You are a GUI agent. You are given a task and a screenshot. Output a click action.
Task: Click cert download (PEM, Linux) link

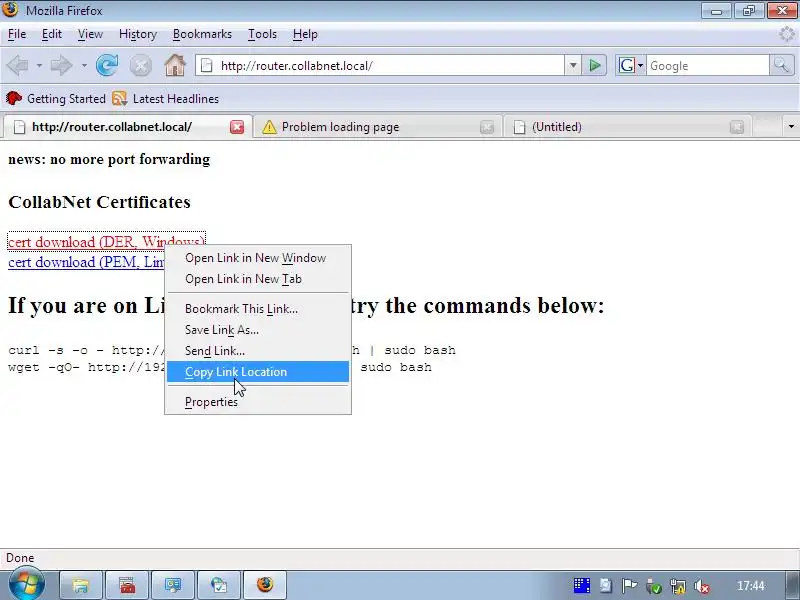(x=86, y=262)
